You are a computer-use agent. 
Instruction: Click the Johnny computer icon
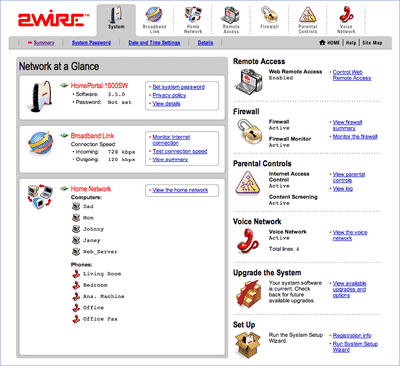(x=76, y=229)
